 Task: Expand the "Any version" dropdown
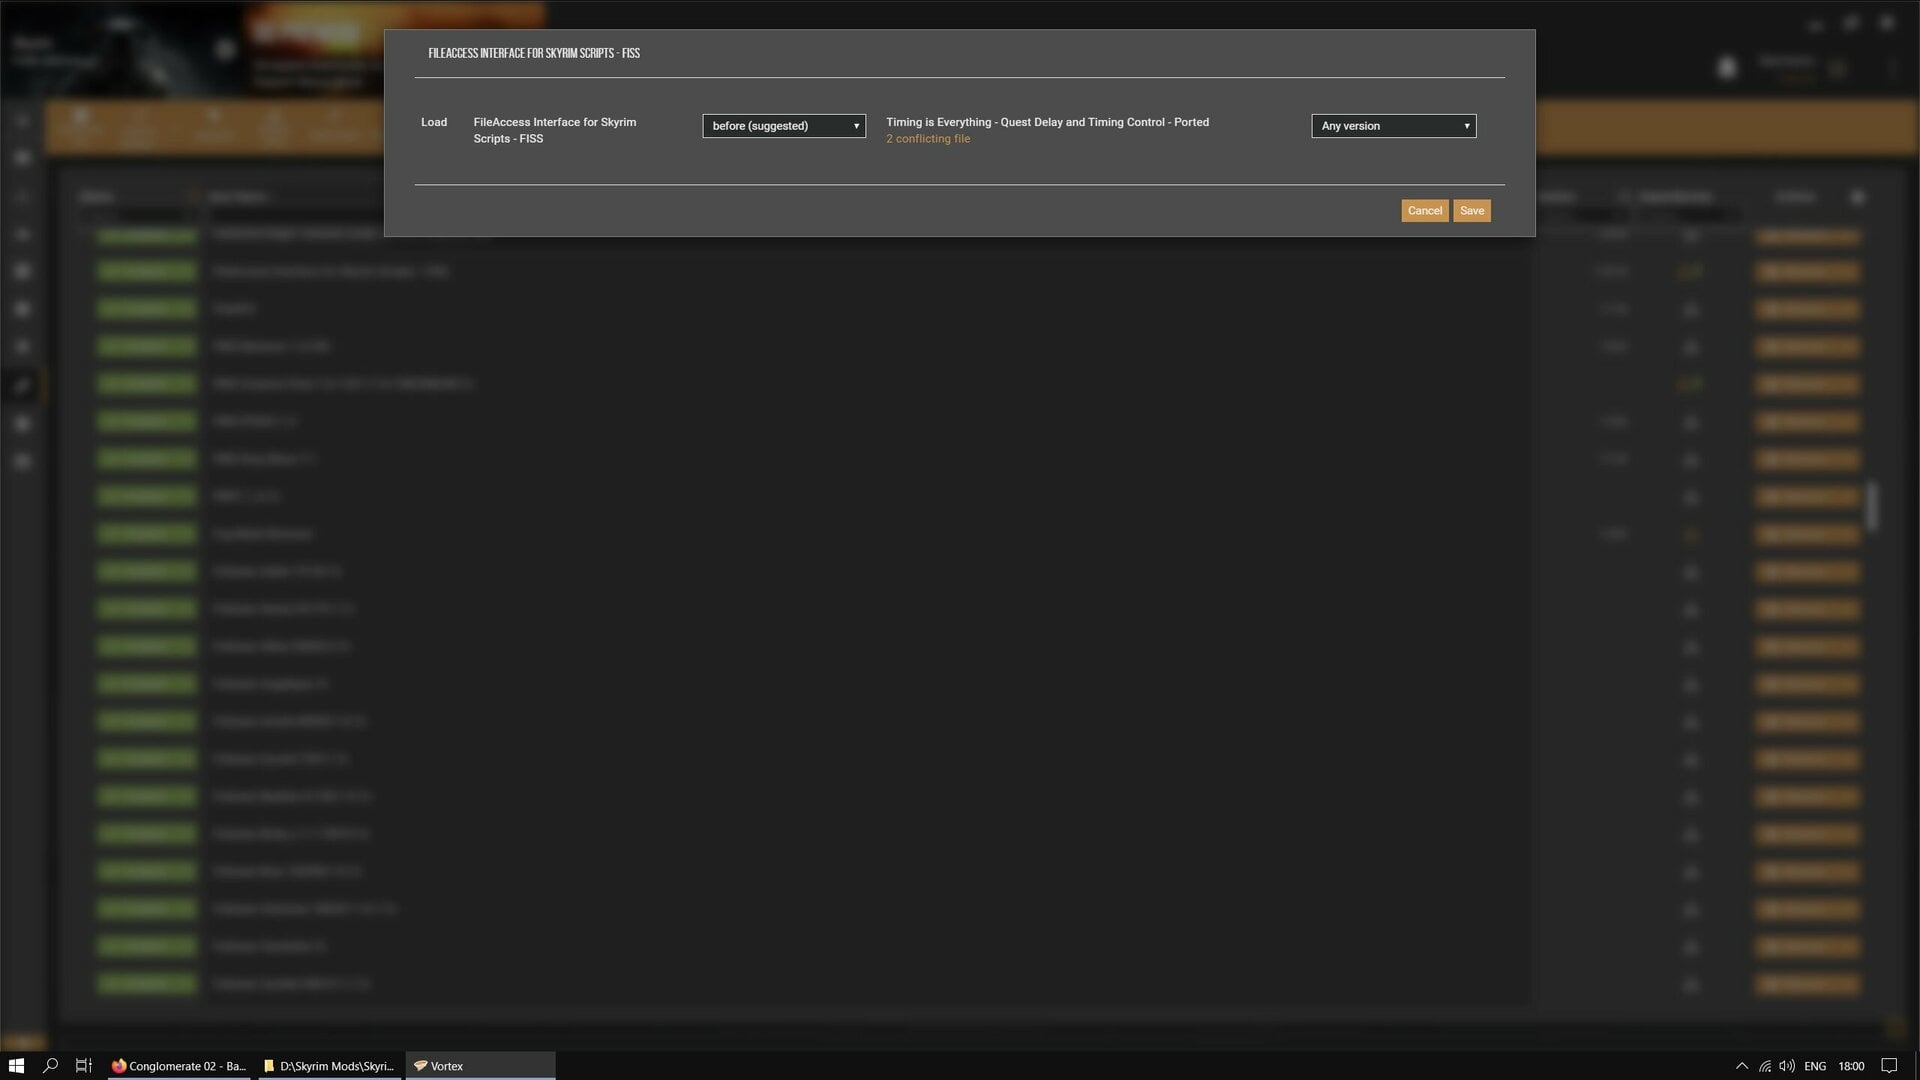coord(1393,126)
